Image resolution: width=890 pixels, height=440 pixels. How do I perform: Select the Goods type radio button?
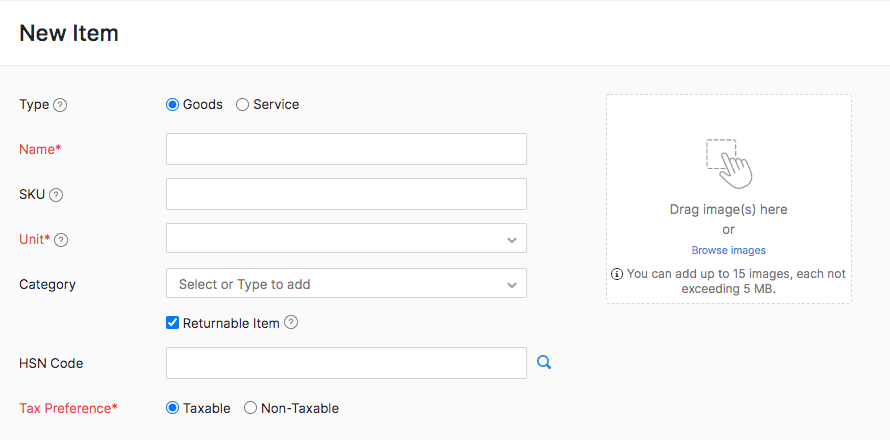(172, 105)
